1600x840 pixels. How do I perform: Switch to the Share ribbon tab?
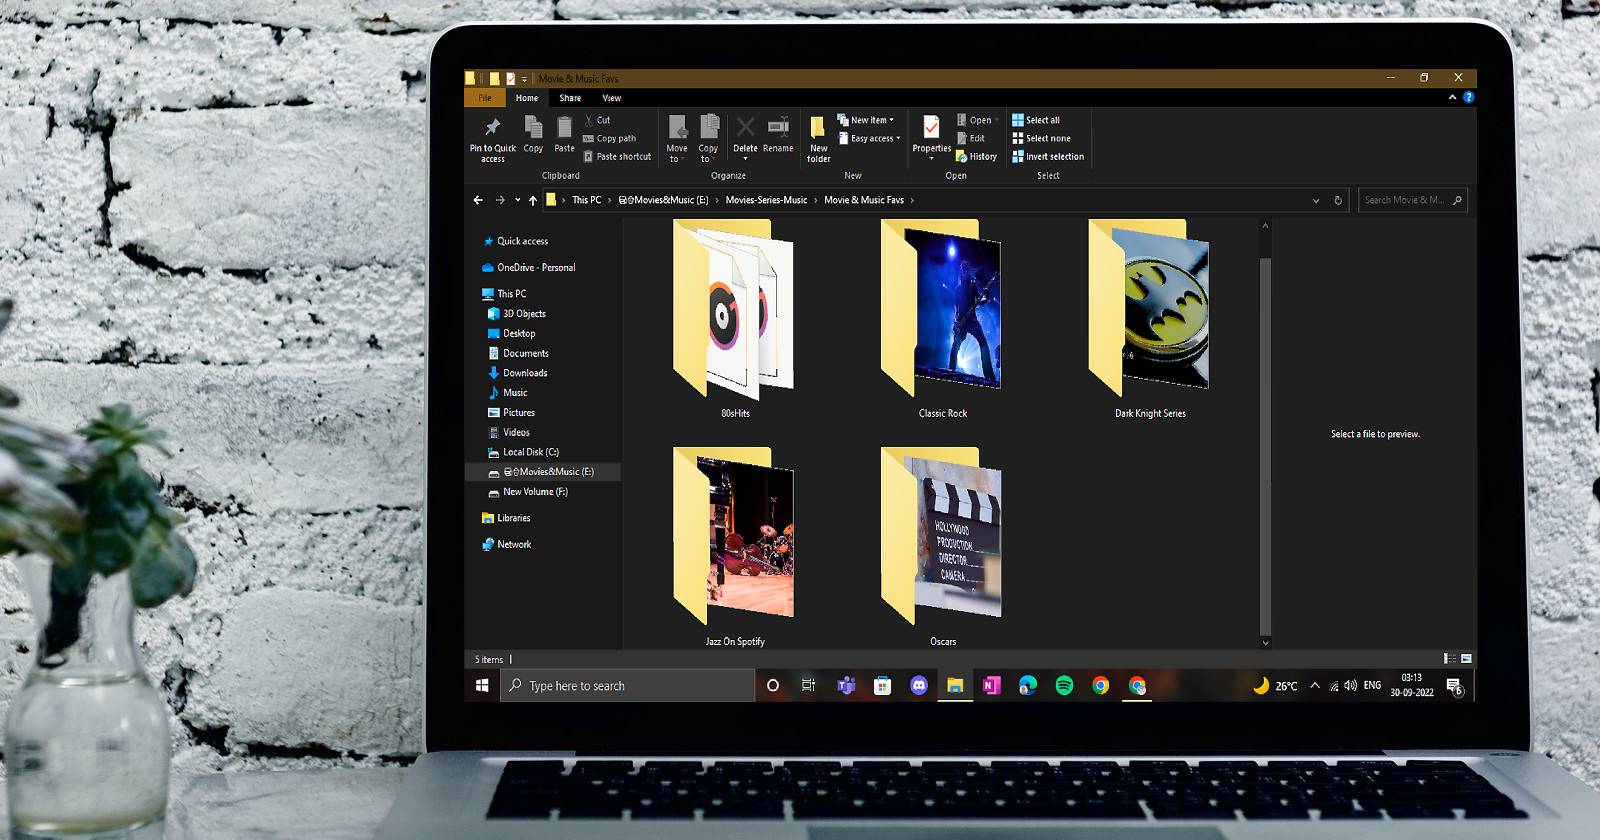click(x=570, y=98)
